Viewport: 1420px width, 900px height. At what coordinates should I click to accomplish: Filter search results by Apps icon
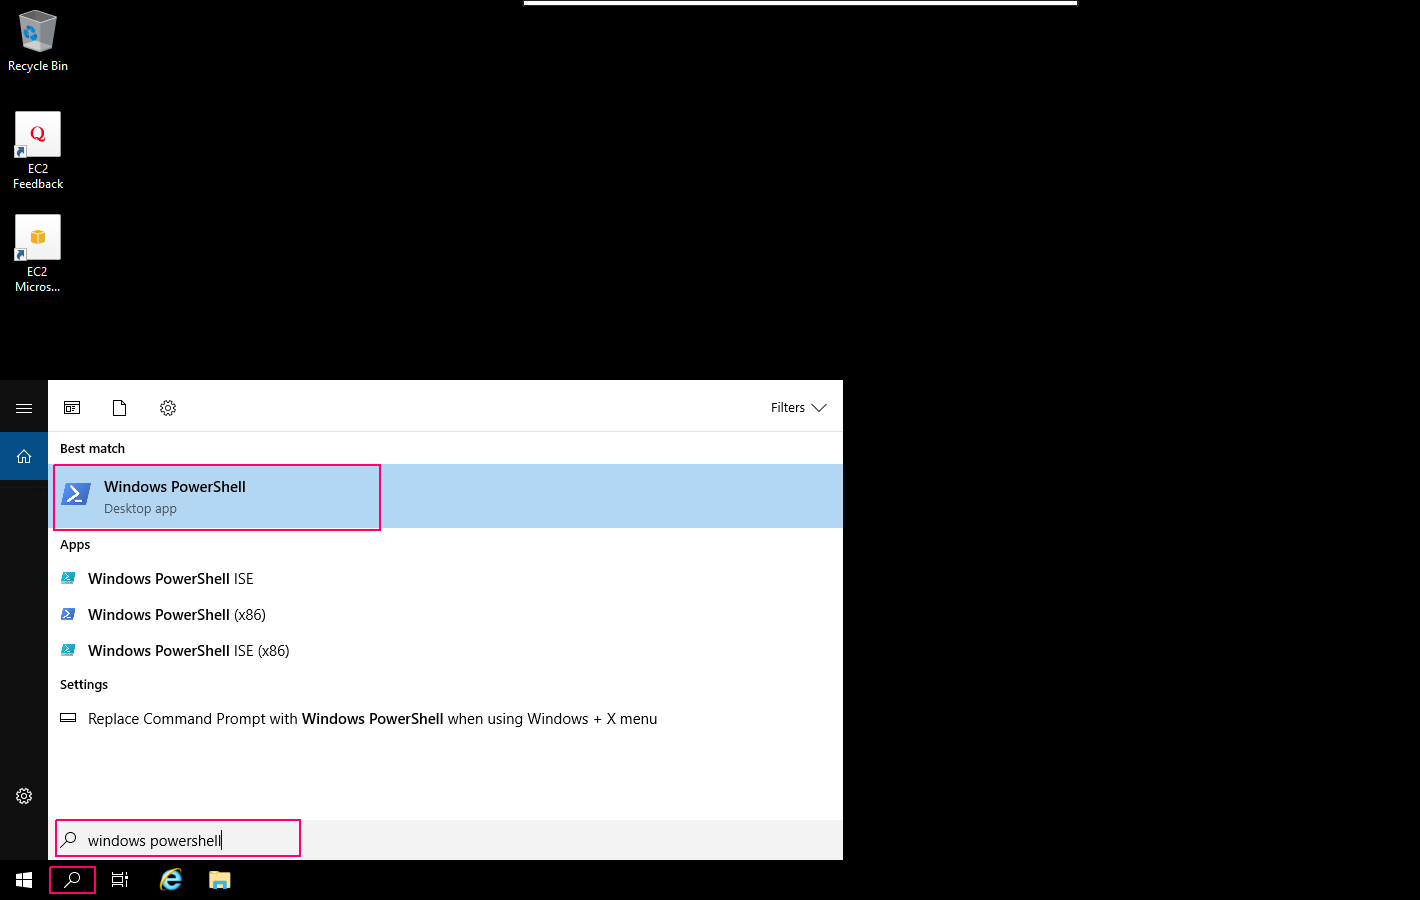point(72,408)
